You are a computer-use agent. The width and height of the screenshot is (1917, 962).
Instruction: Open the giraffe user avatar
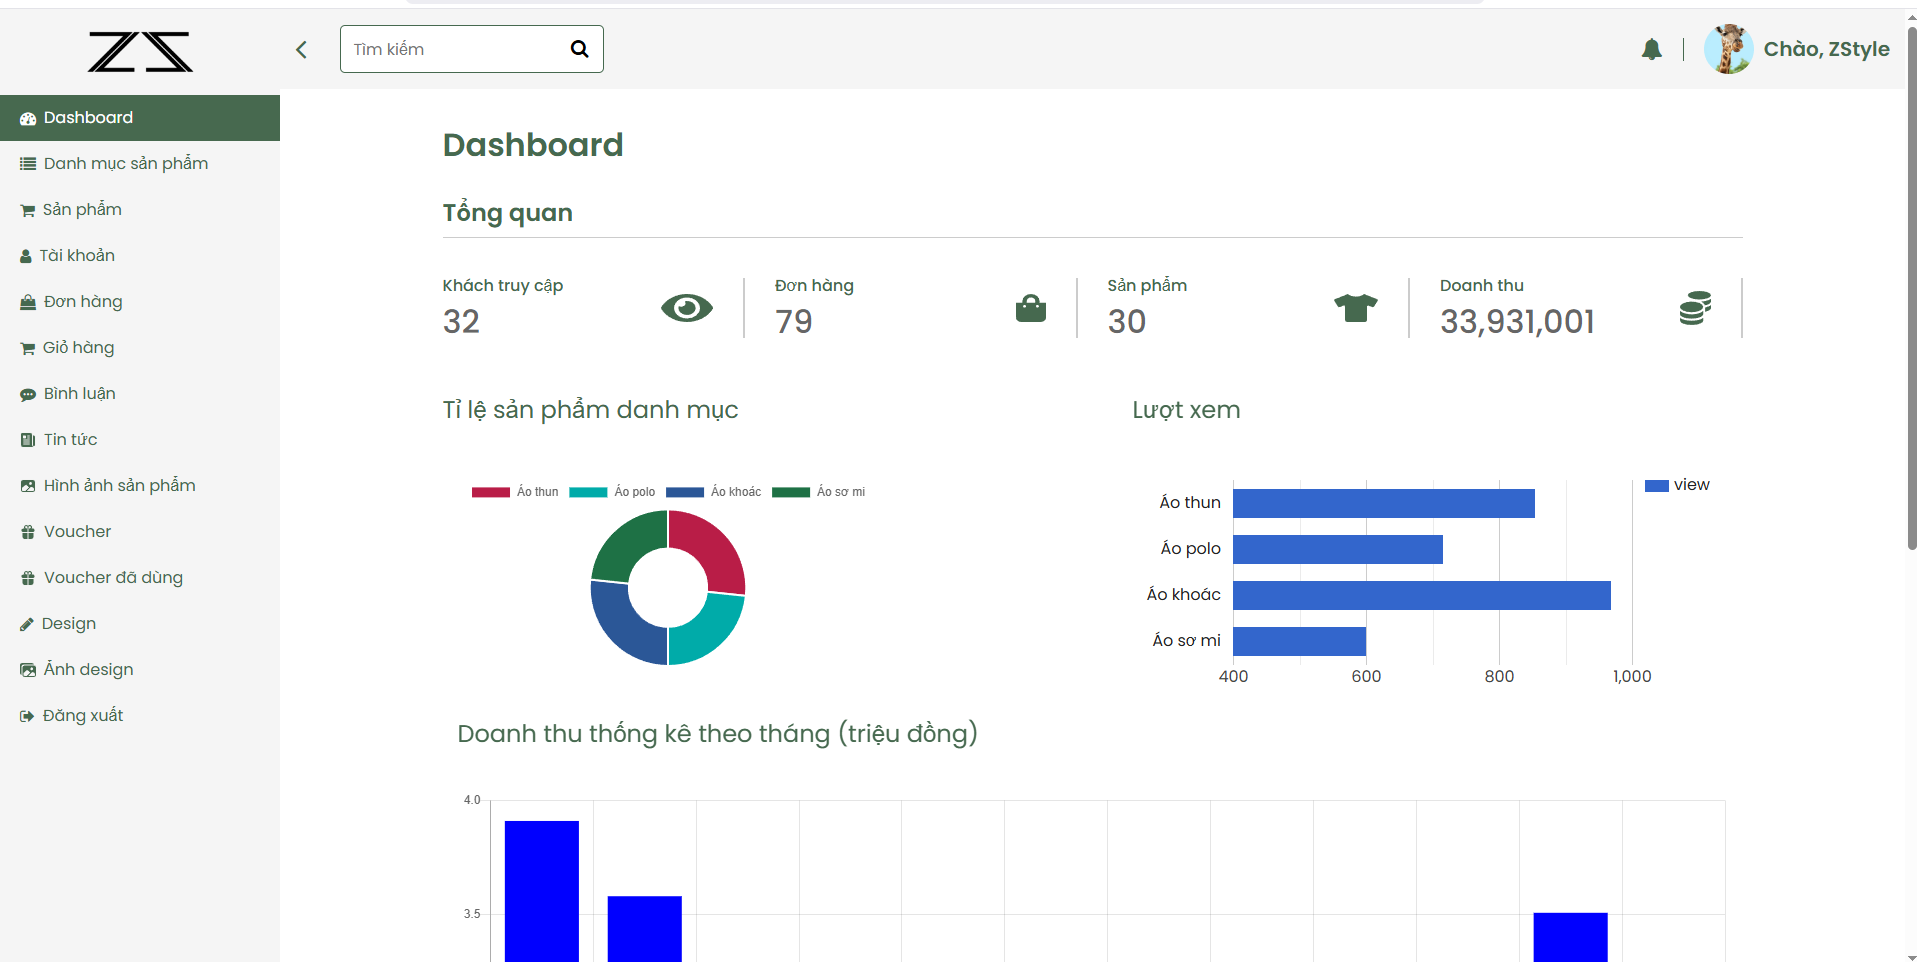click(1728, 49)
